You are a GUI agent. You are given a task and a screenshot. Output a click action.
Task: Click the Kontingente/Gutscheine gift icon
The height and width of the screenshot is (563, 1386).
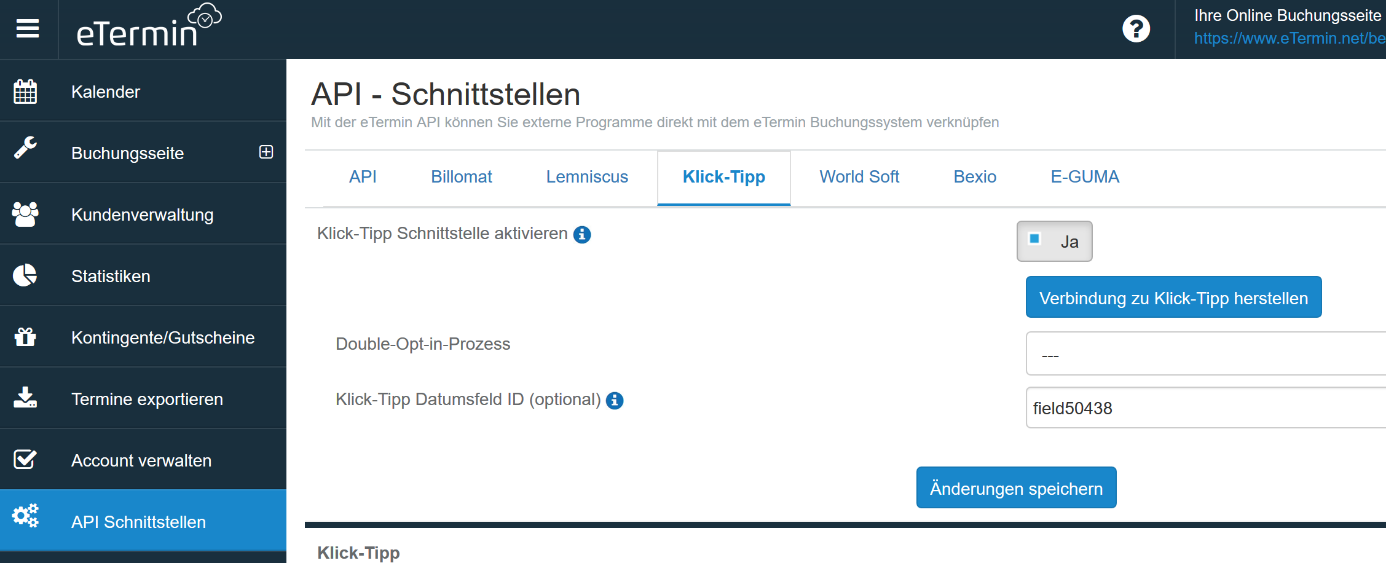tap(25, 337)
